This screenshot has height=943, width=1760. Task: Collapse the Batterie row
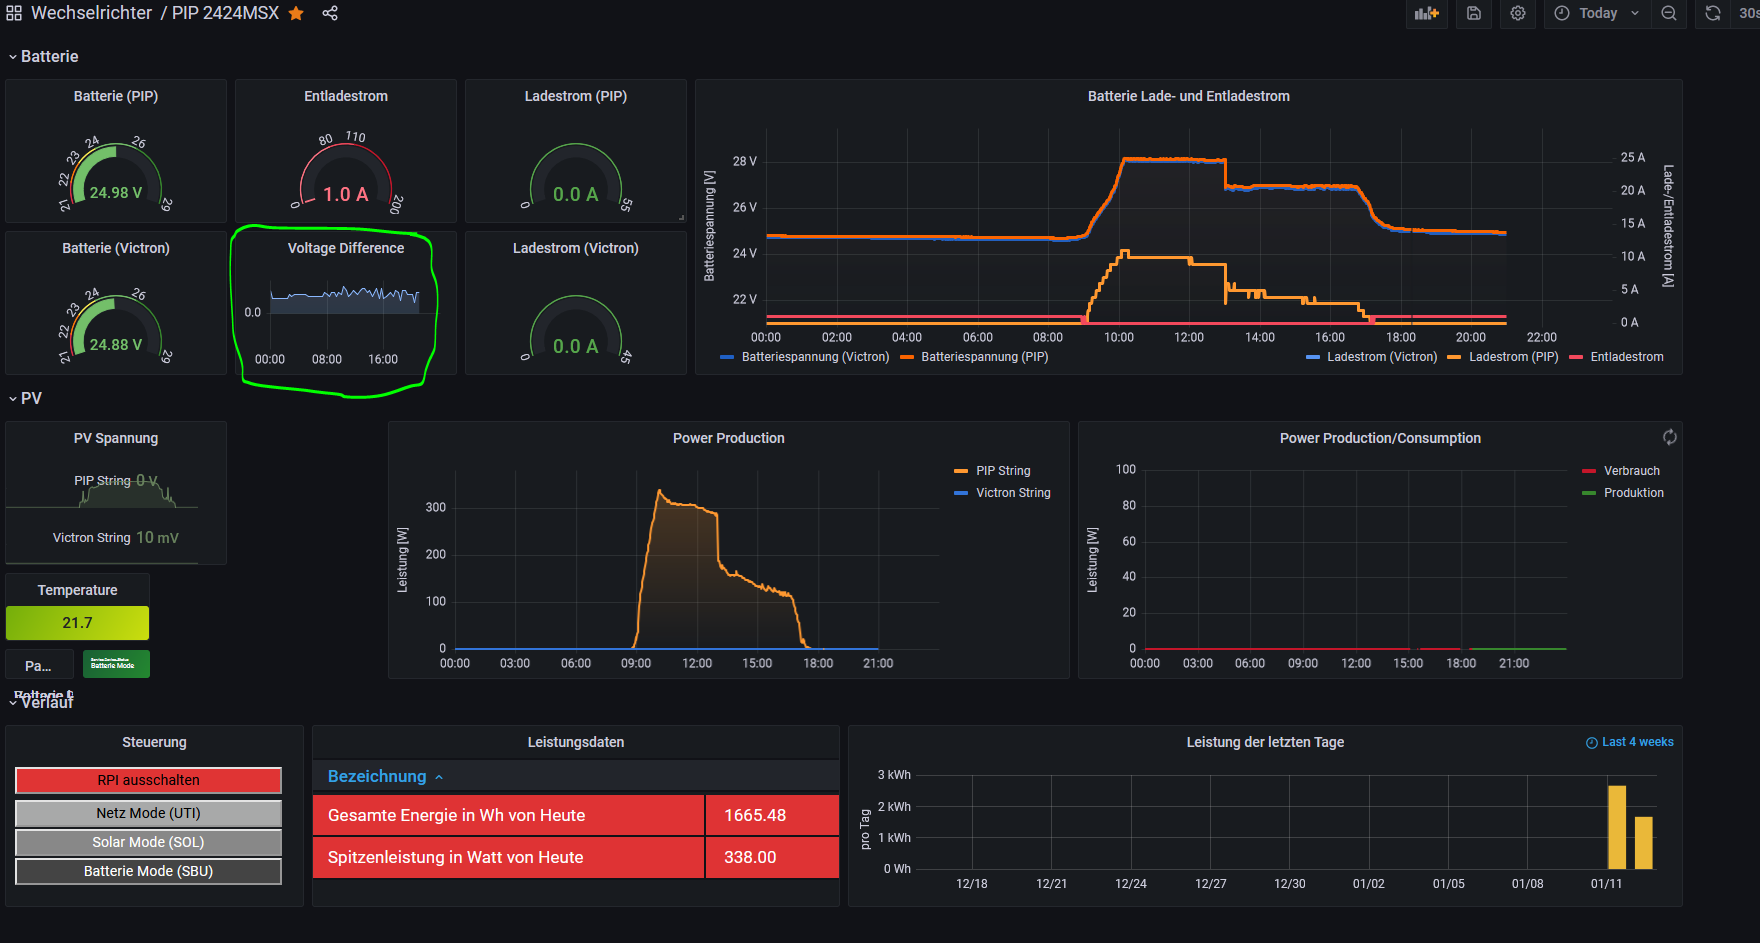[49, 57]
